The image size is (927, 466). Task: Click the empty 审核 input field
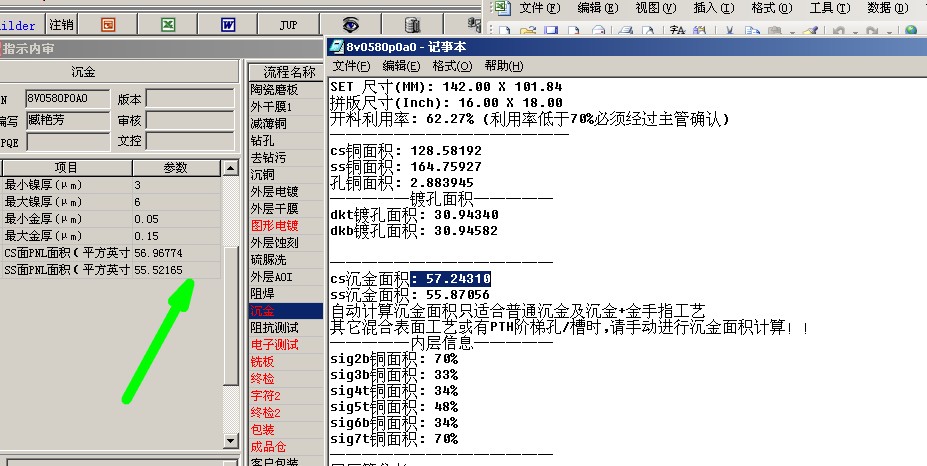click(x=190, y=120)
